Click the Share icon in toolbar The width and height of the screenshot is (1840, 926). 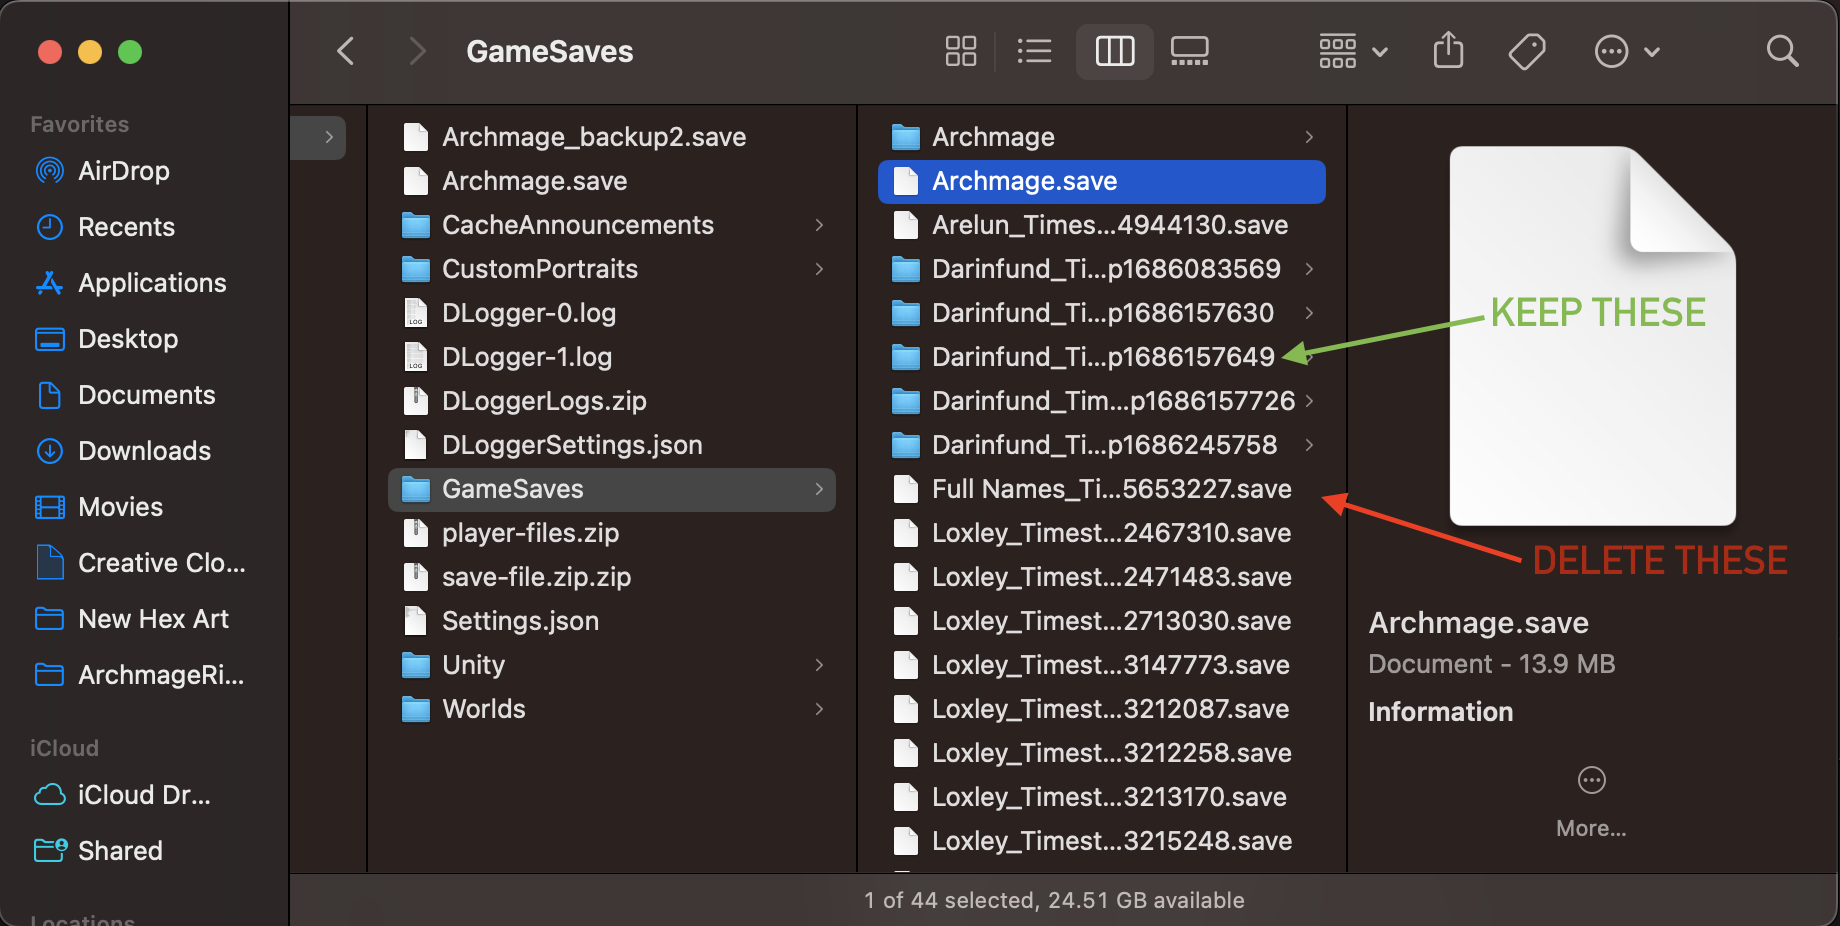(1448, 51)
